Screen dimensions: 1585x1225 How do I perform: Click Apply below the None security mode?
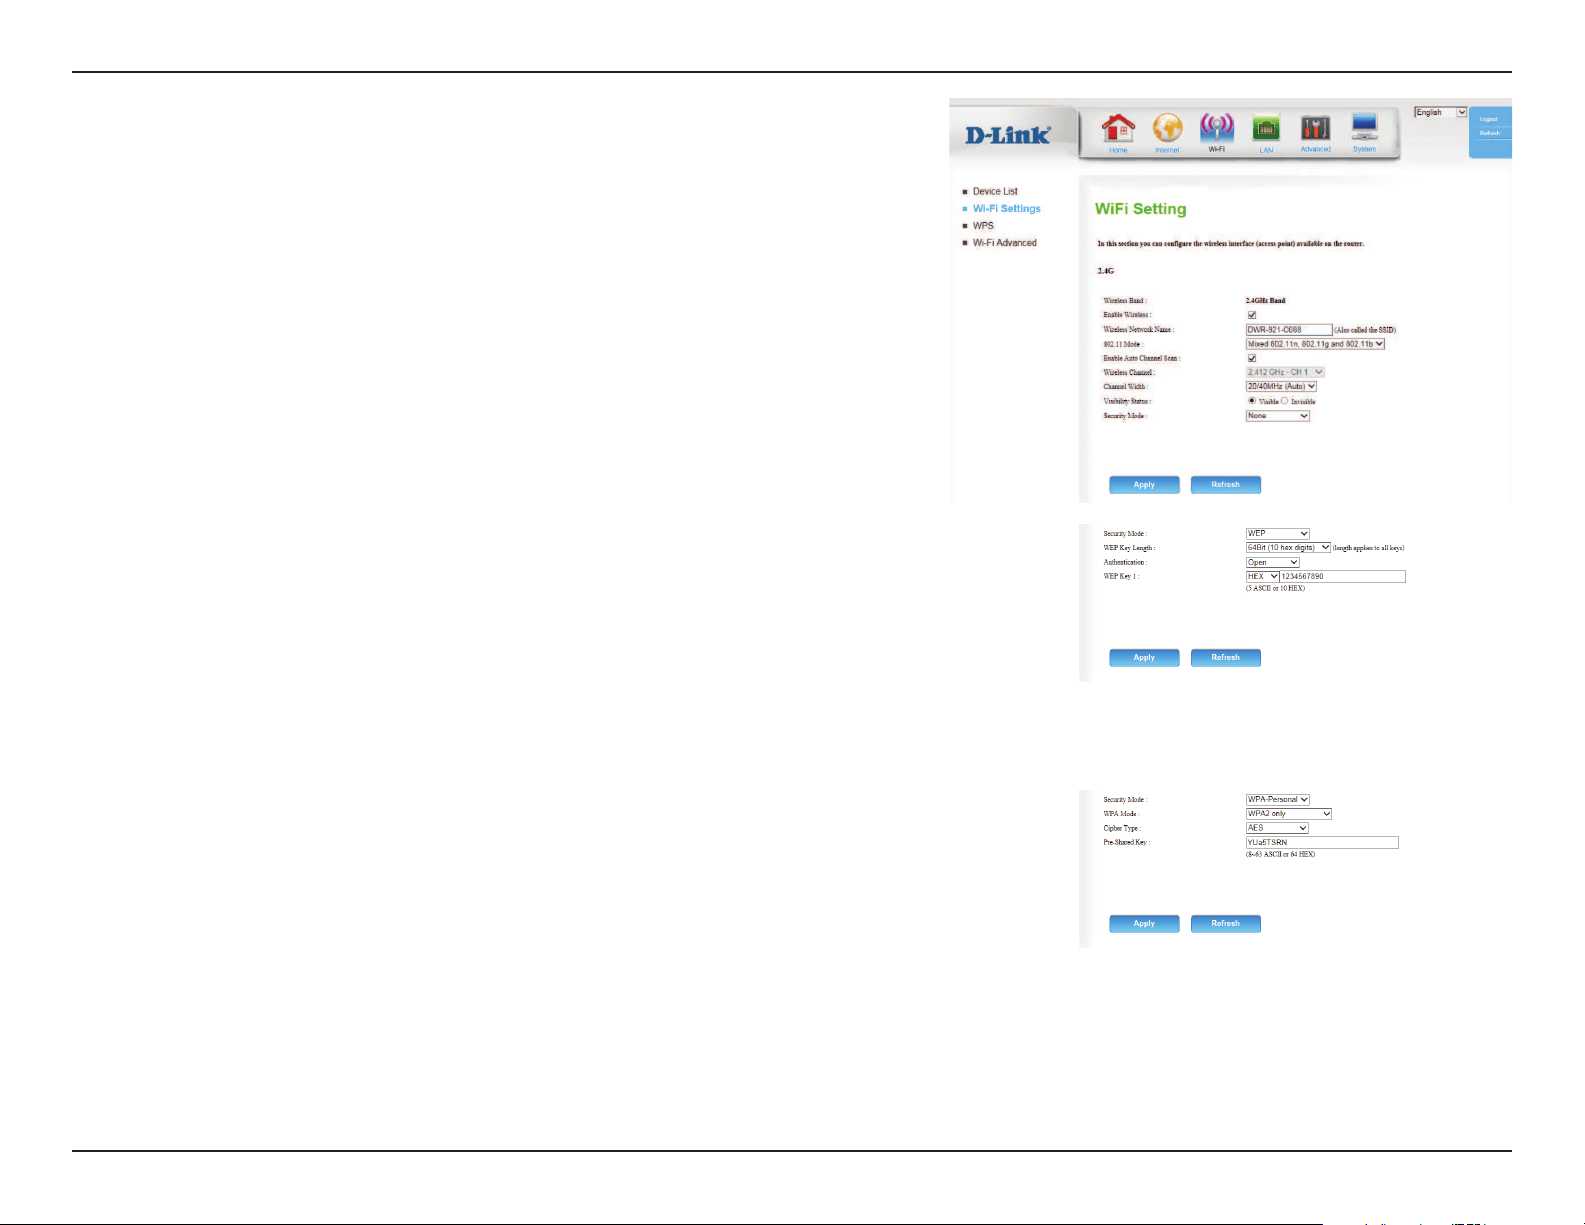[x=1144, y=485]
